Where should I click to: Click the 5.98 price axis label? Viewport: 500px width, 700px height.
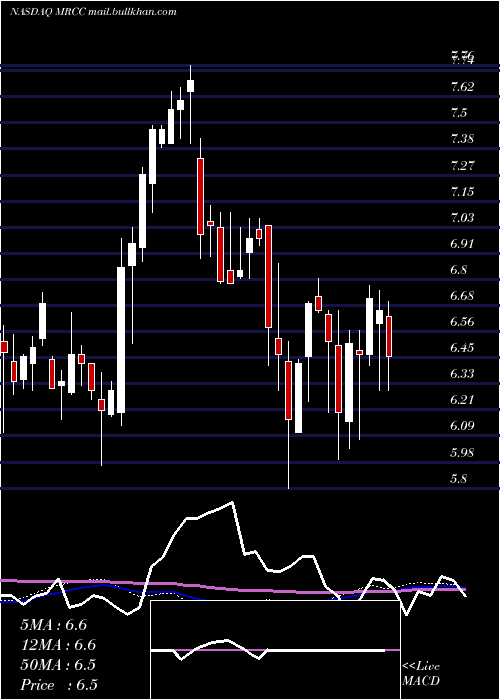click(462, 453)
